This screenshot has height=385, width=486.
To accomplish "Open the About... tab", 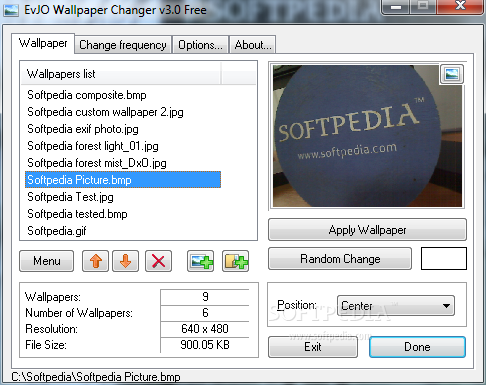I will (x=253, y=45).
